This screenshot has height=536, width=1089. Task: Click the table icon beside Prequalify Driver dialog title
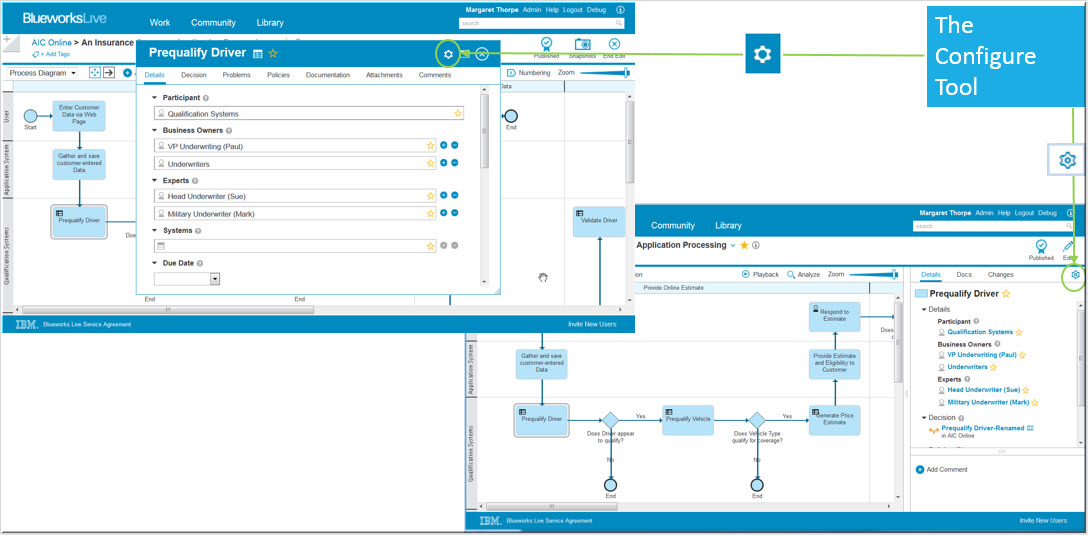(258, 53)
